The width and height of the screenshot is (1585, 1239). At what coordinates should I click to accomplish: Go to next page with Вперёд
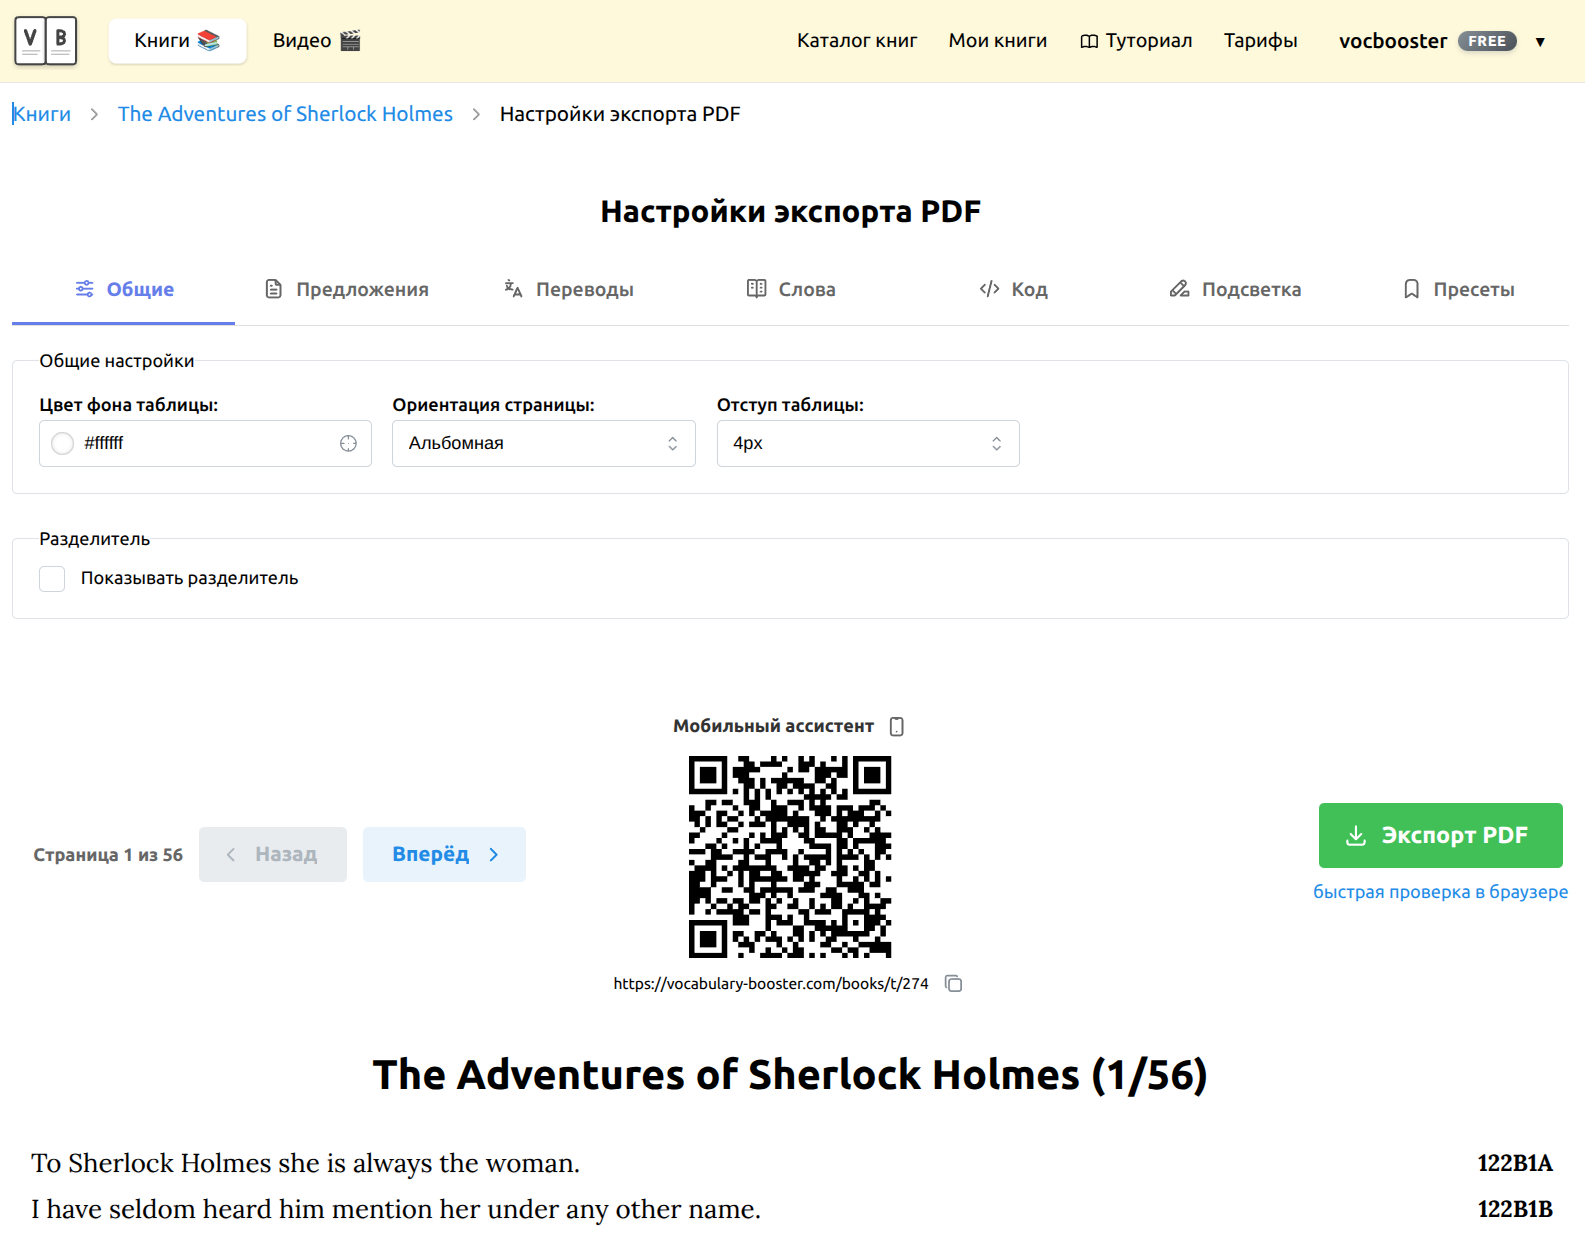444,855
